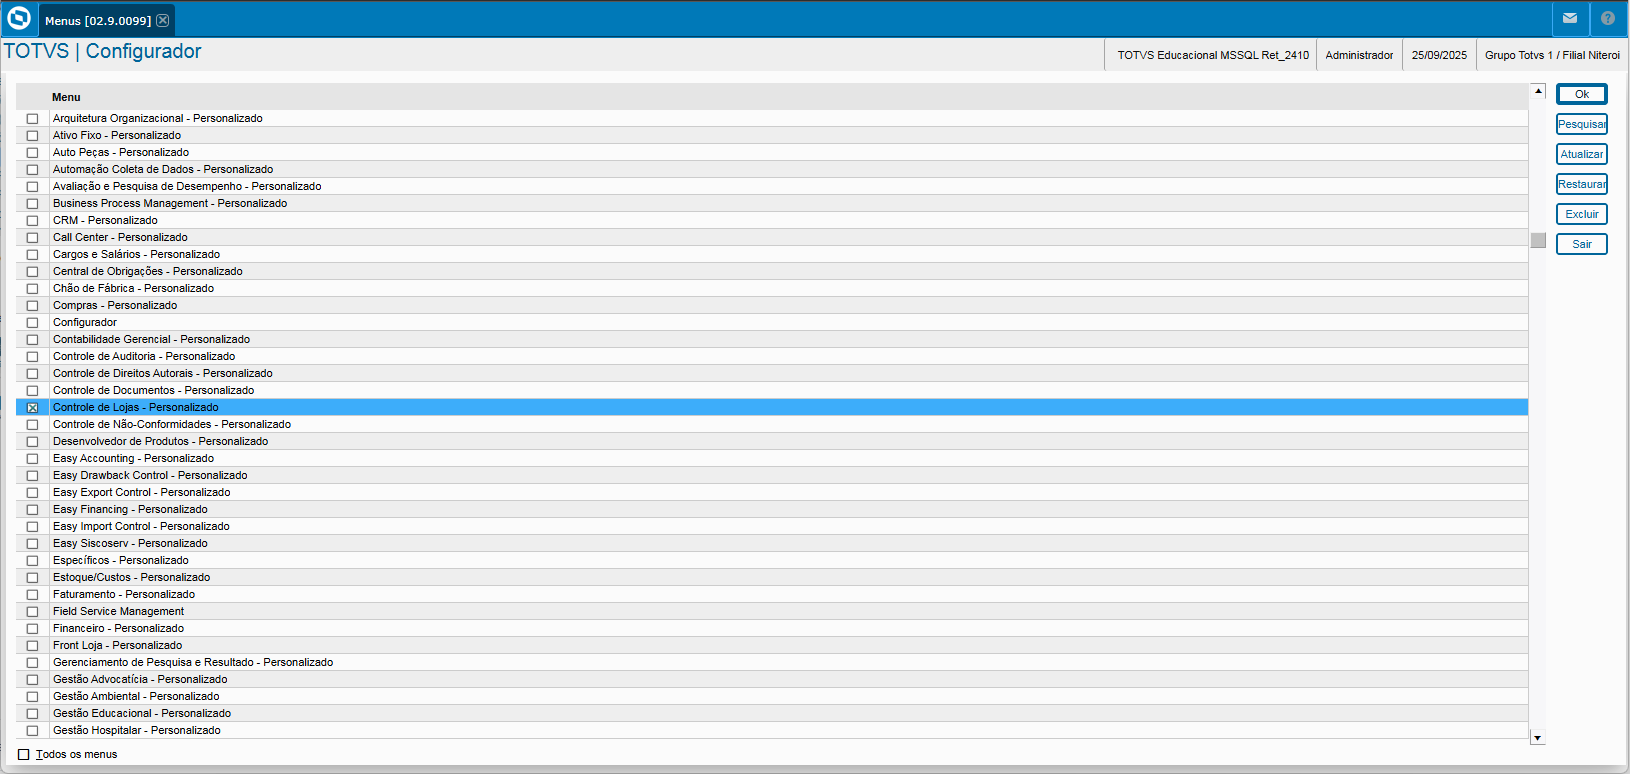Select Controle de Documentos - Personalizado

tap(772, 390)
